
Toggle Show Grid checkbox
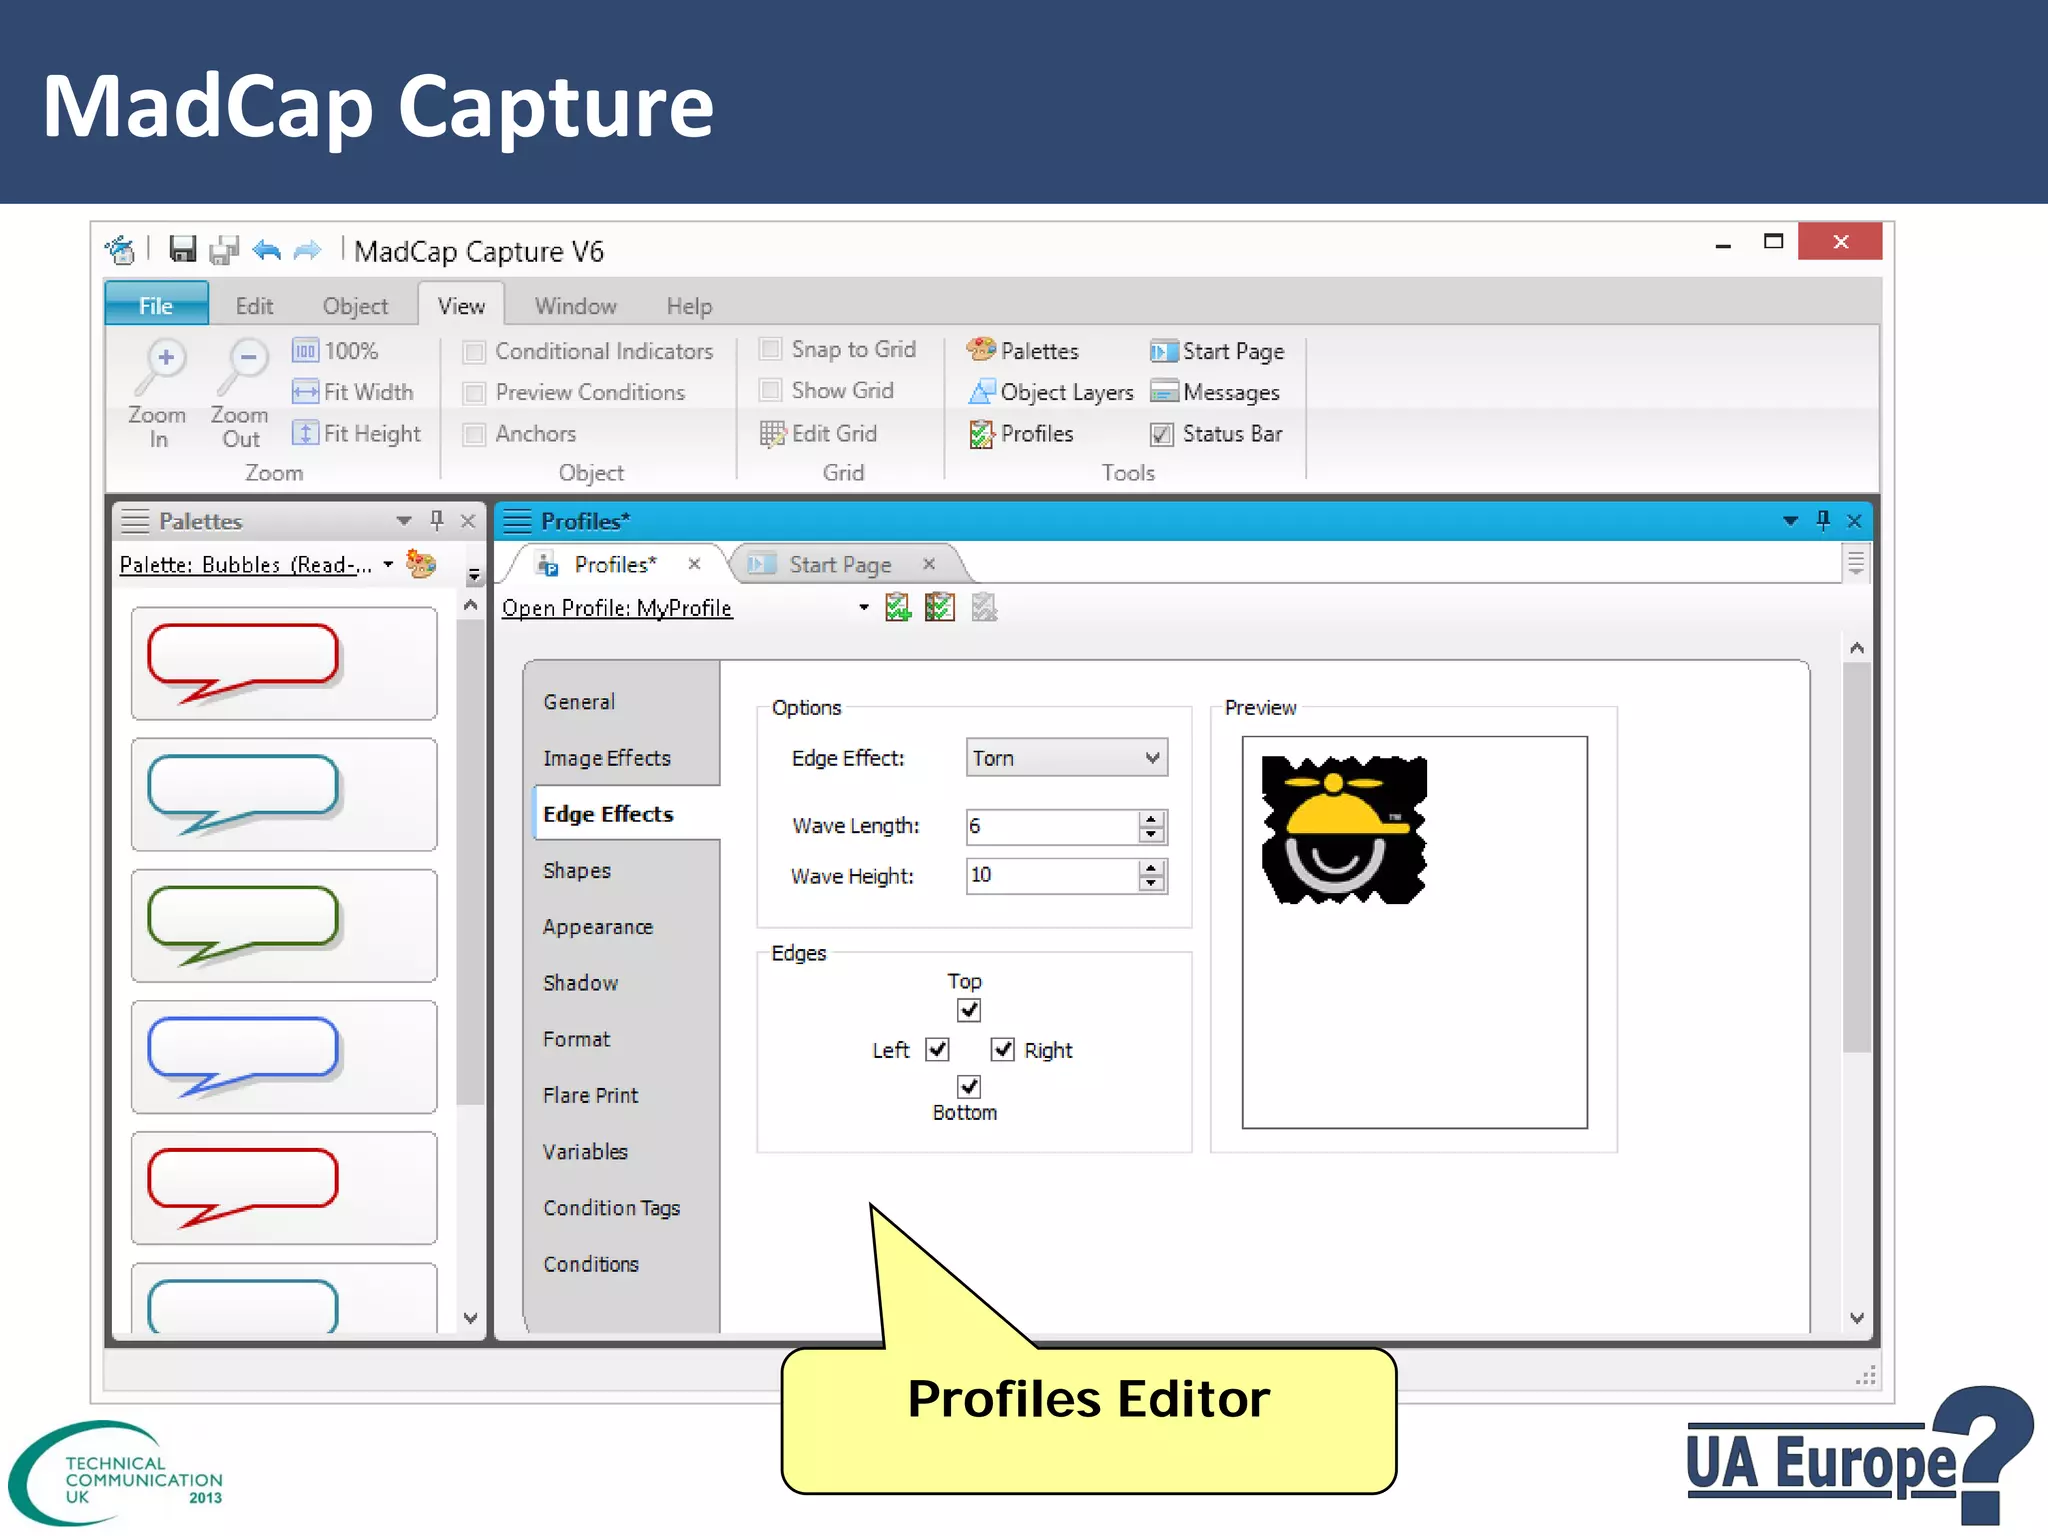coord(770,390)
